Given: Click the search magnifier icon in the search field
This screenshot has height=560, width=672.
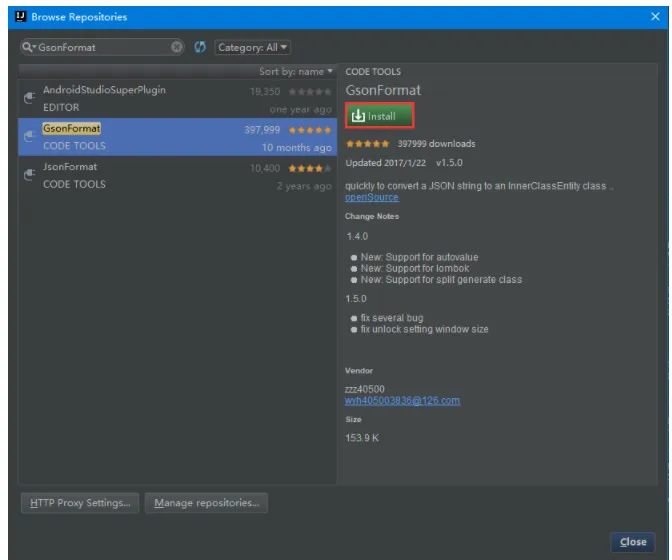Looking at the screenshot, I should coord(28,47).
